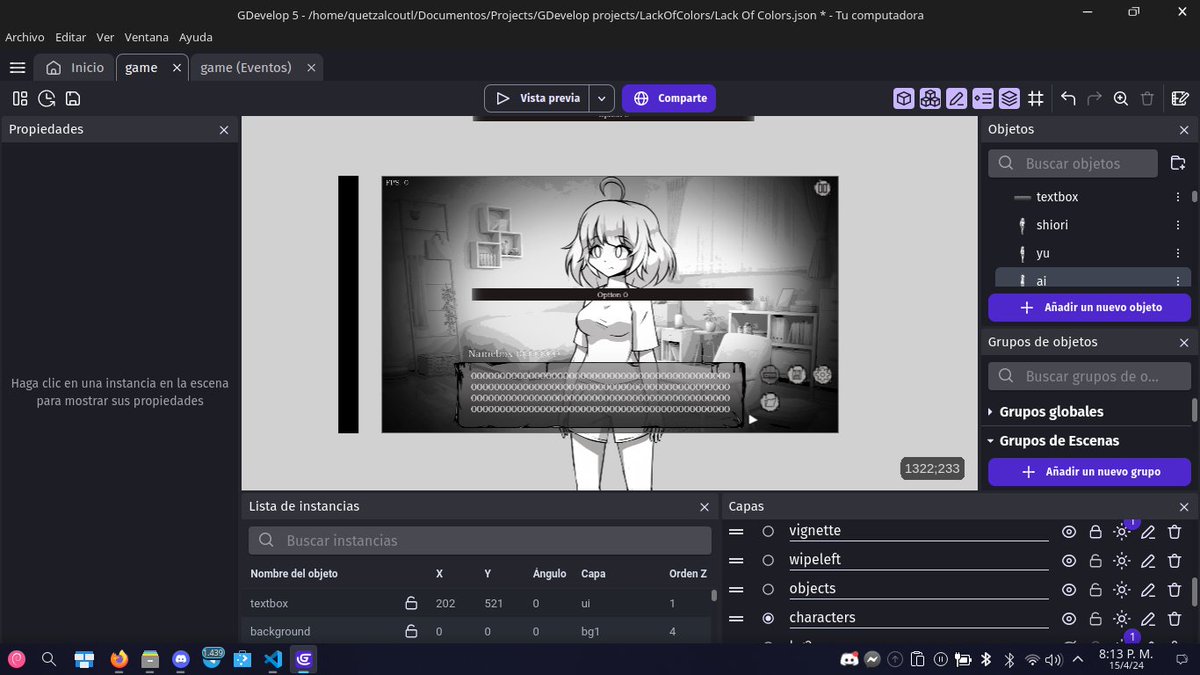The height and width of the screenshot is (675, 1200).
Task: Open options menu for yu object
Action: click(1178, 253)
